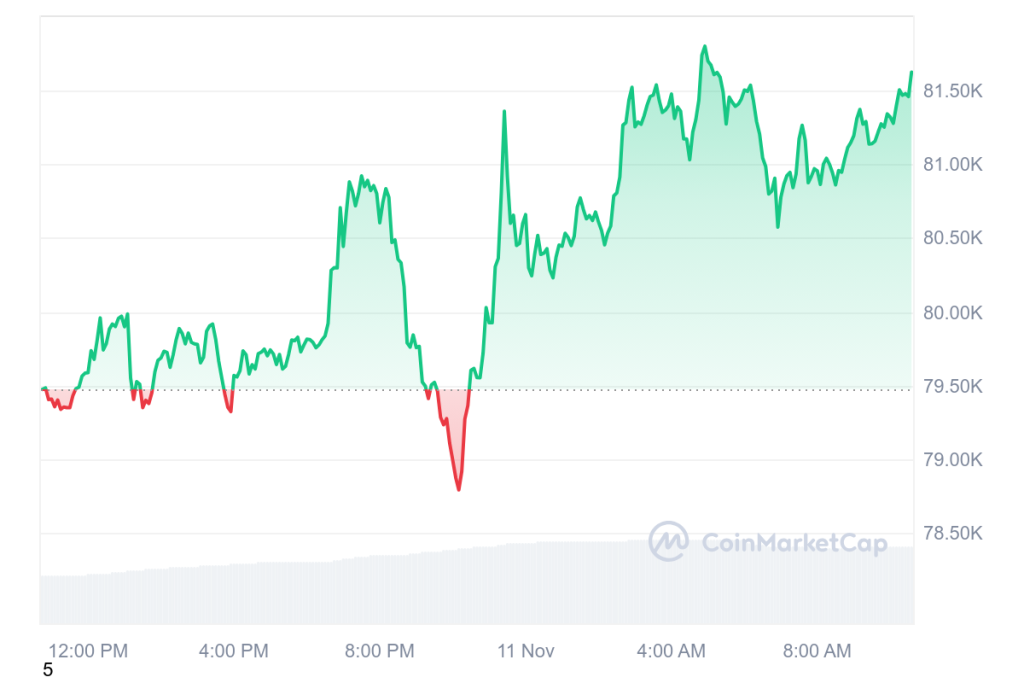Viewport: 1024px width, 683px height.
Task: Click the tall green spike before 11 Nov
Action: click(x=504, y=112)
